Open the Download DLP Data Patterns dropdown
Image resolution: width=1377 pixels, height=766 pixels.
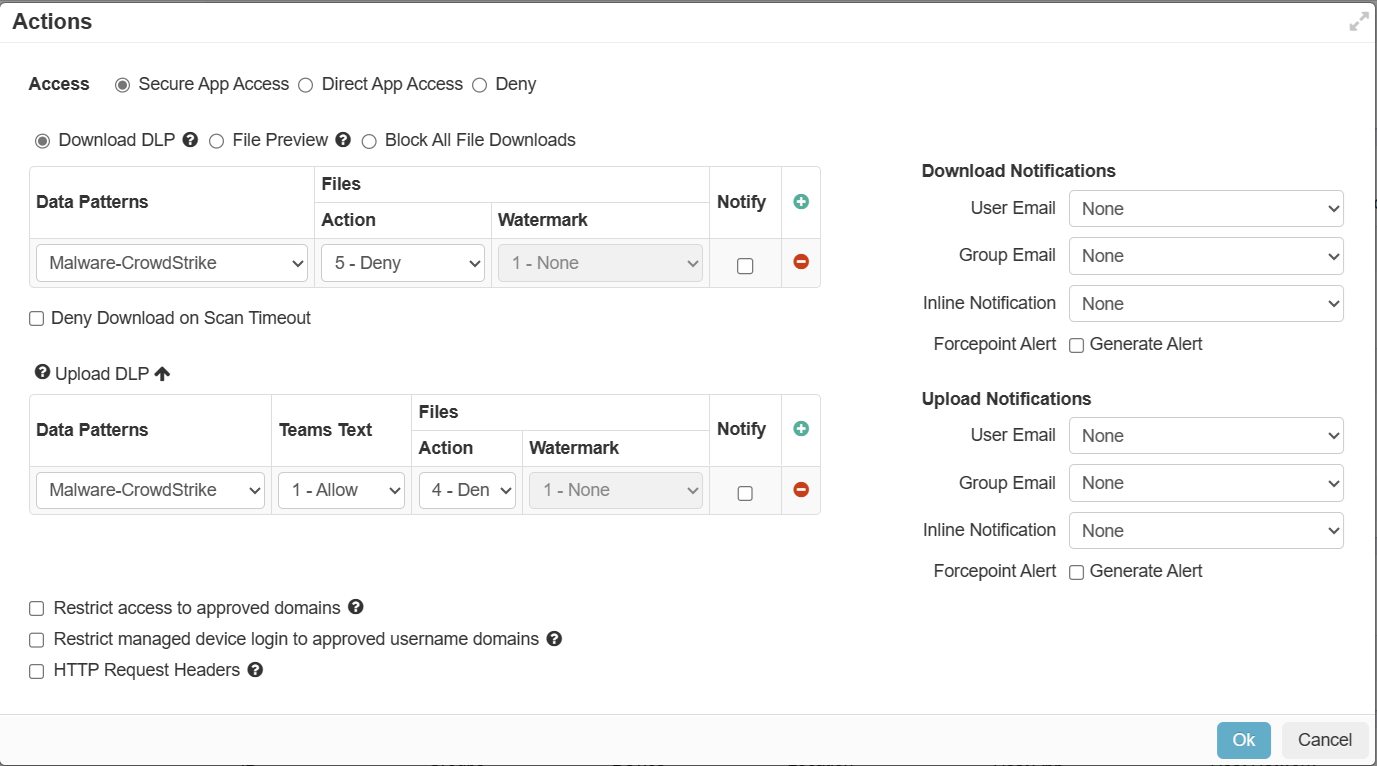pos(172,263)
